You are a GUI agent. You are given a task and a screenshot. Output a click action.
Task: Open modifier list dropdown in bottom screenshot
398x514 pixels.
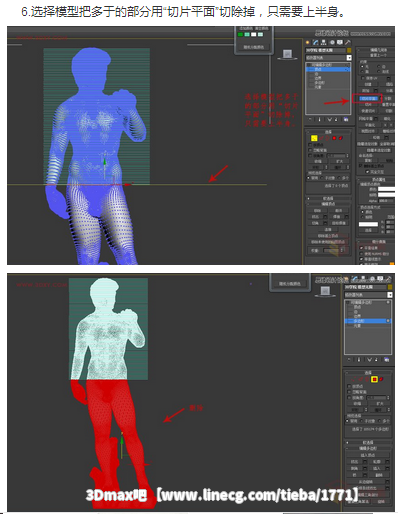[x=390, y=295]
